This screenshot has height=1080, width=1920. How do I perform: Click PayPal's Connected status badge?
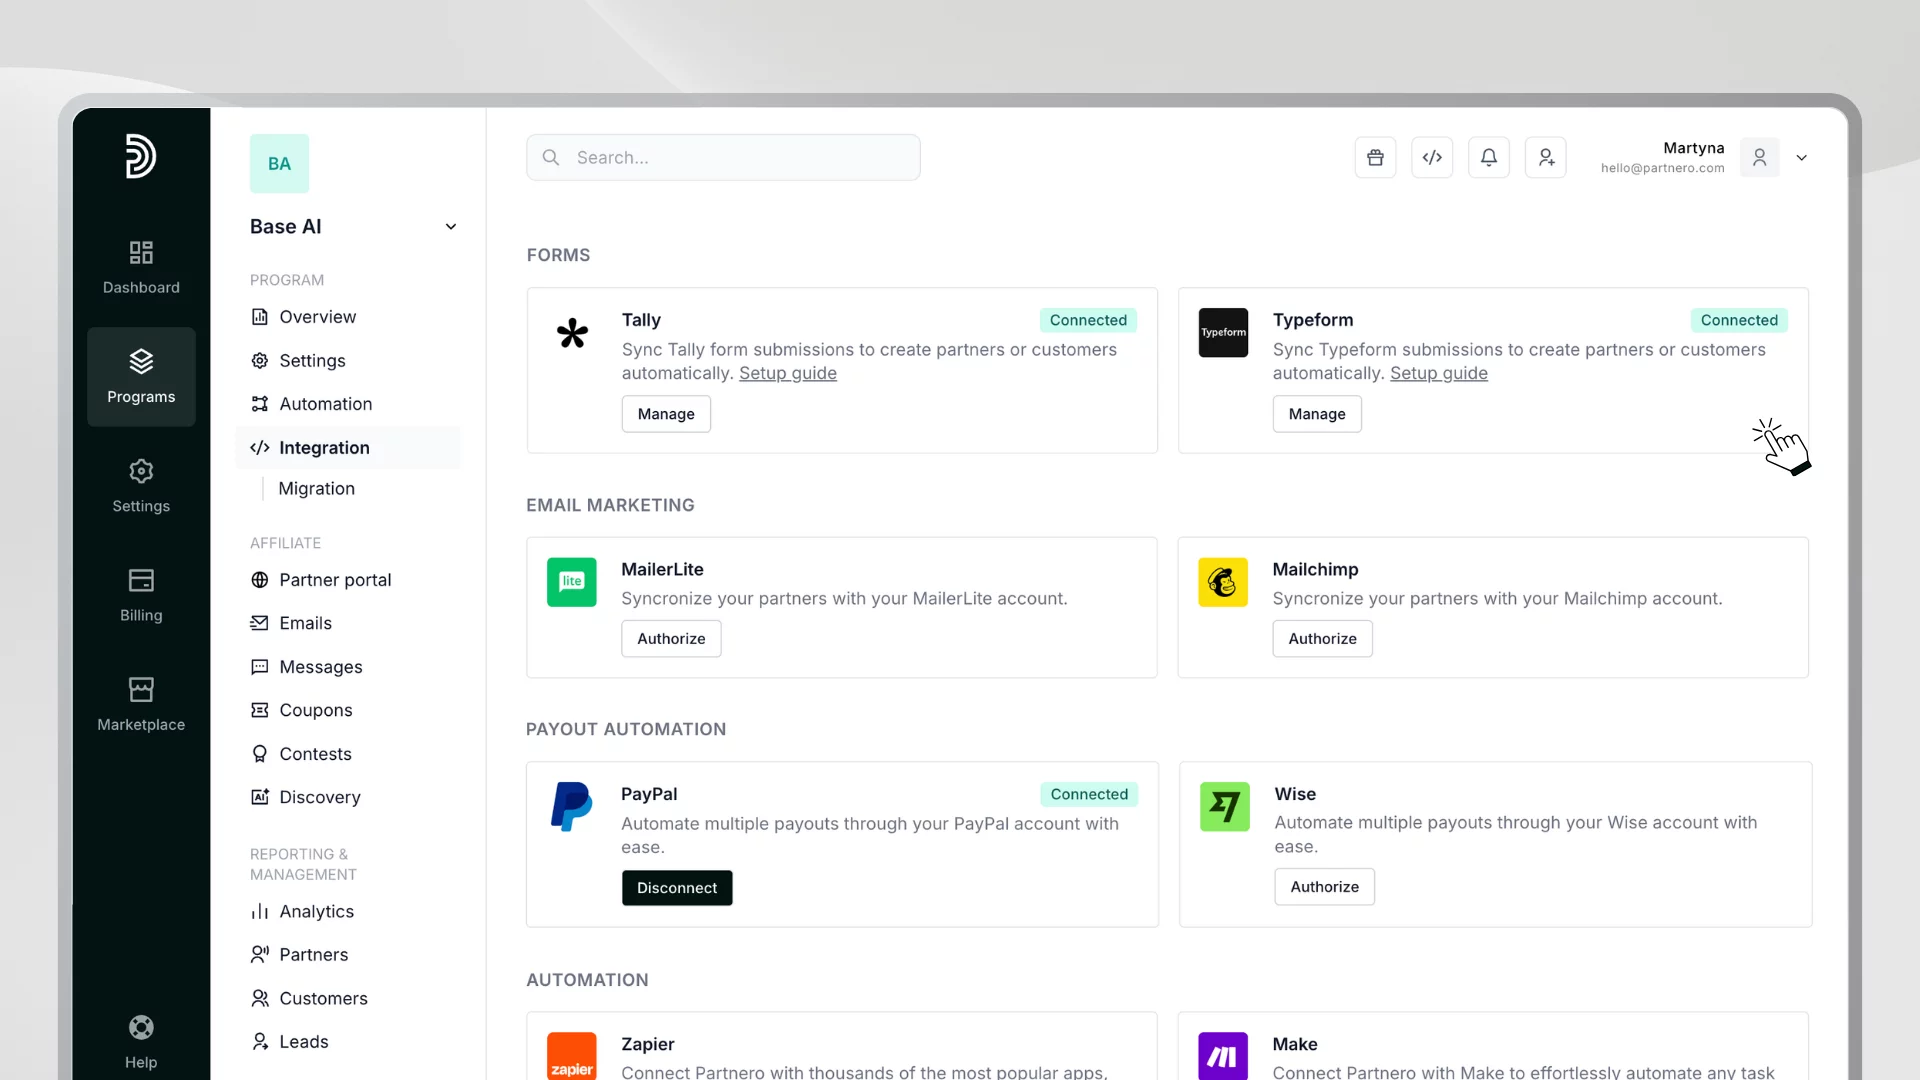pos(1089,794)
